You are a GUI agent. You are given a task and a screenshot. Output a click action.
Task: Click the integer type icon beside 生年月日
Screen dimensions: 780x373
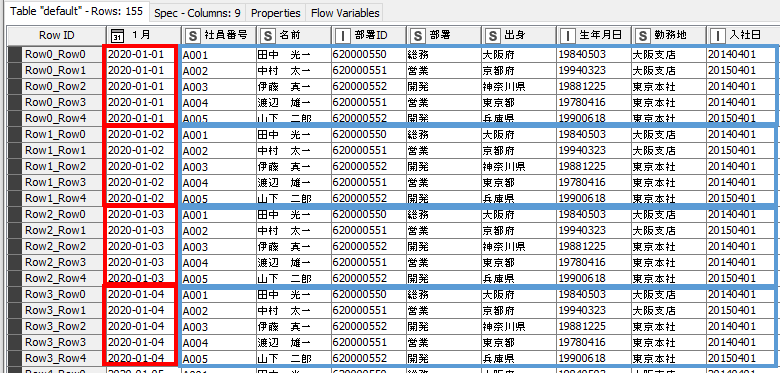pyautogui.click(x=567, y=35)
